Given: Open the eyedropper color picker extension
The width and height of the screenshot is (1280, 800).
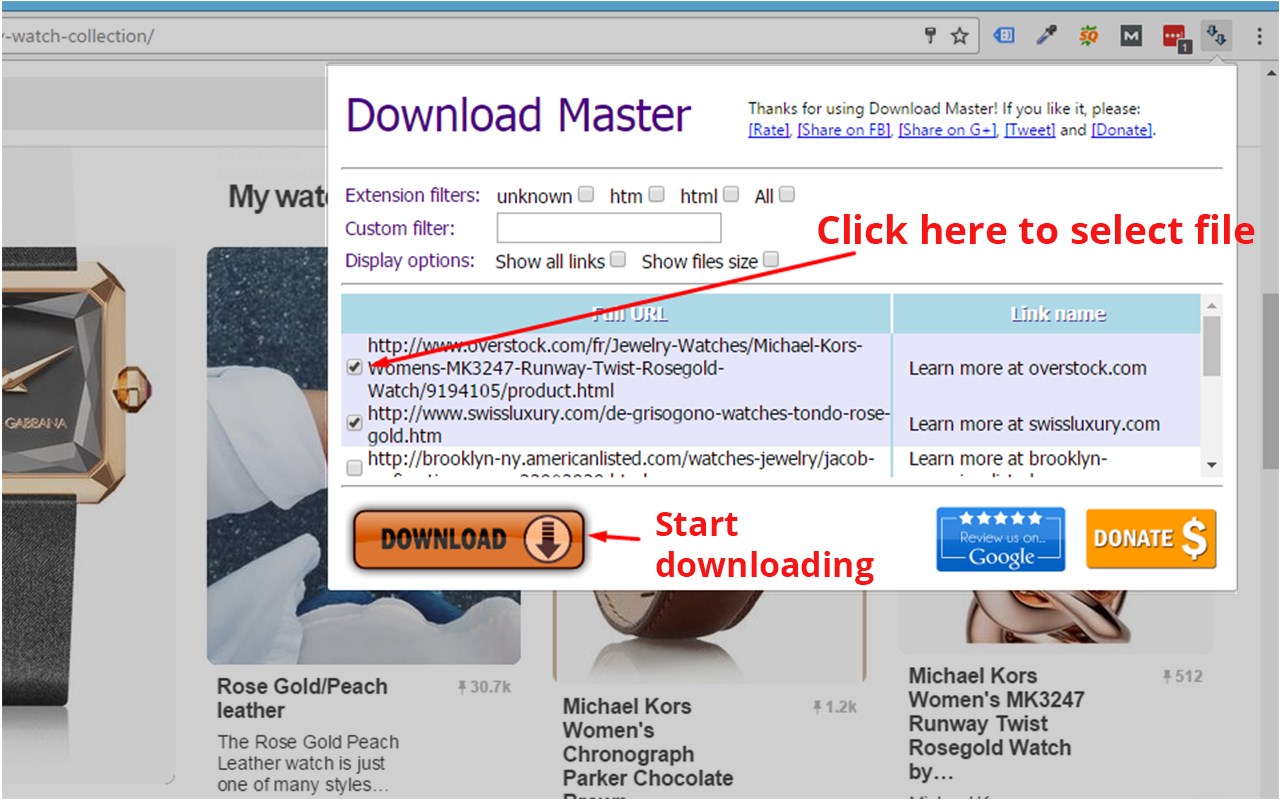Looking at the screenshot, I should [1046, 36].
